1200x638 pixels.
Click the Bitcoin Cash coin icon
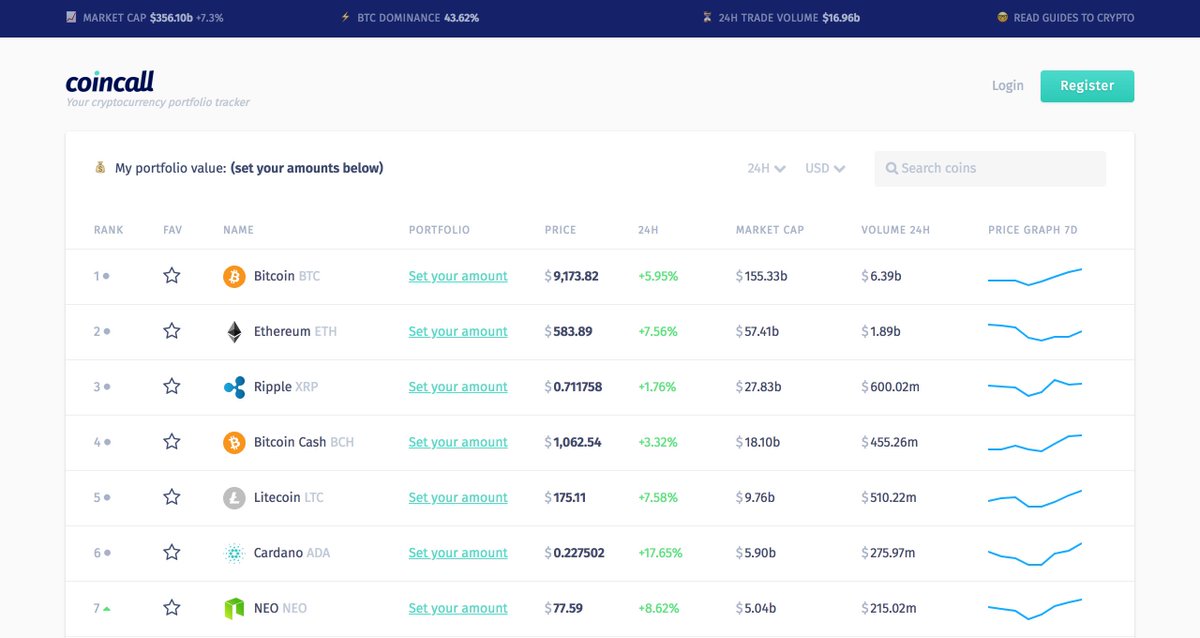[234, 442]
